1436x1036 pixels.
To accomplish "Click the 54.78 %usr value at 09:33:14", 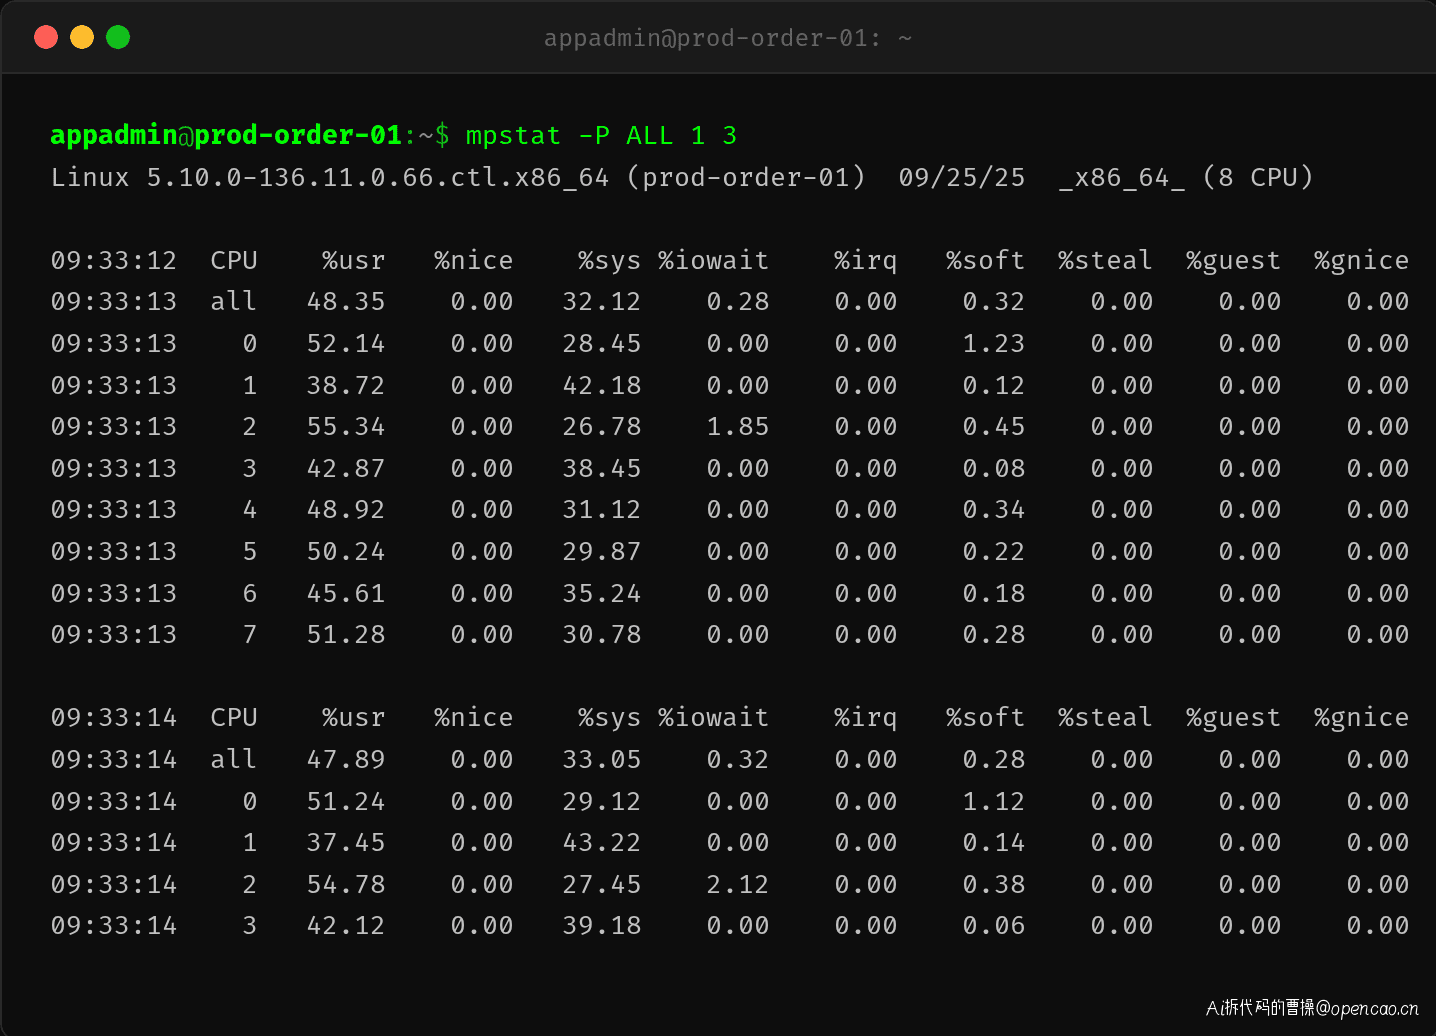I will pos(345,884).
